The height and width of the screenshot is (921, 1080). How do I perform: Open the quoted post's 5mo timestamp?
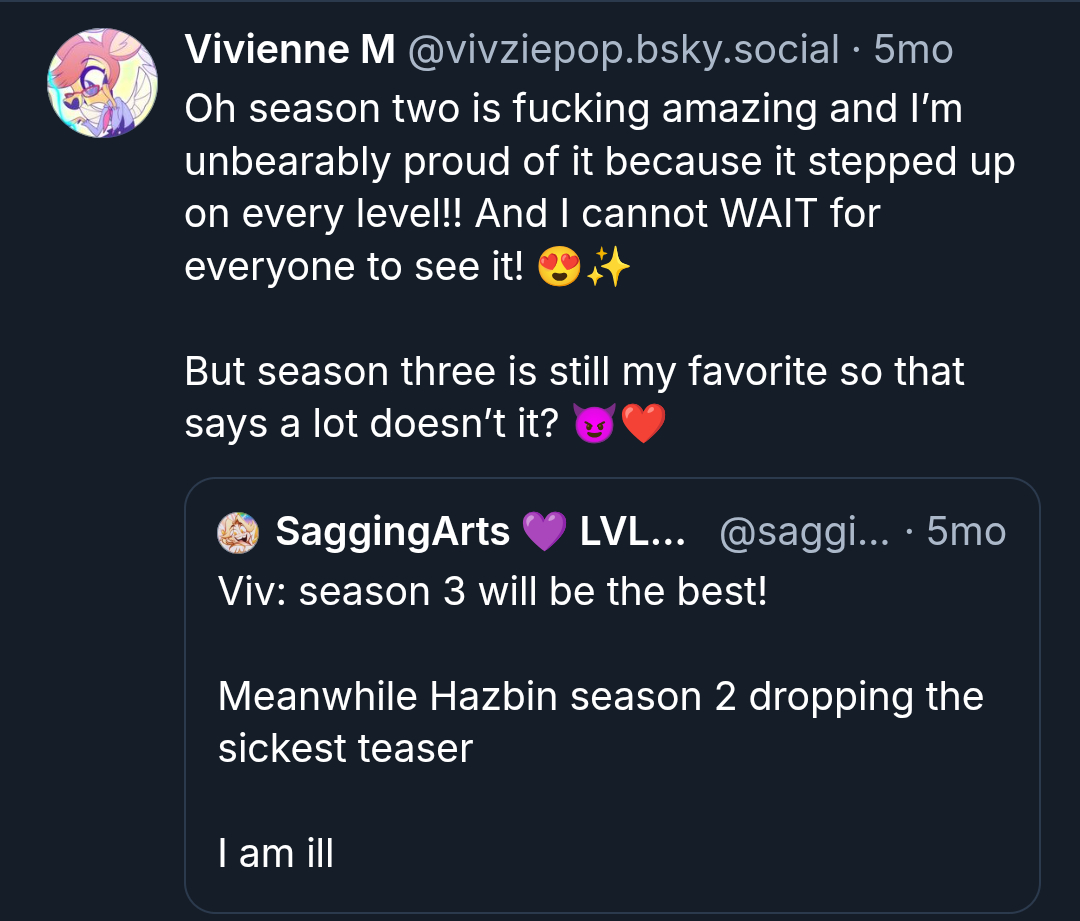[965, 533]
